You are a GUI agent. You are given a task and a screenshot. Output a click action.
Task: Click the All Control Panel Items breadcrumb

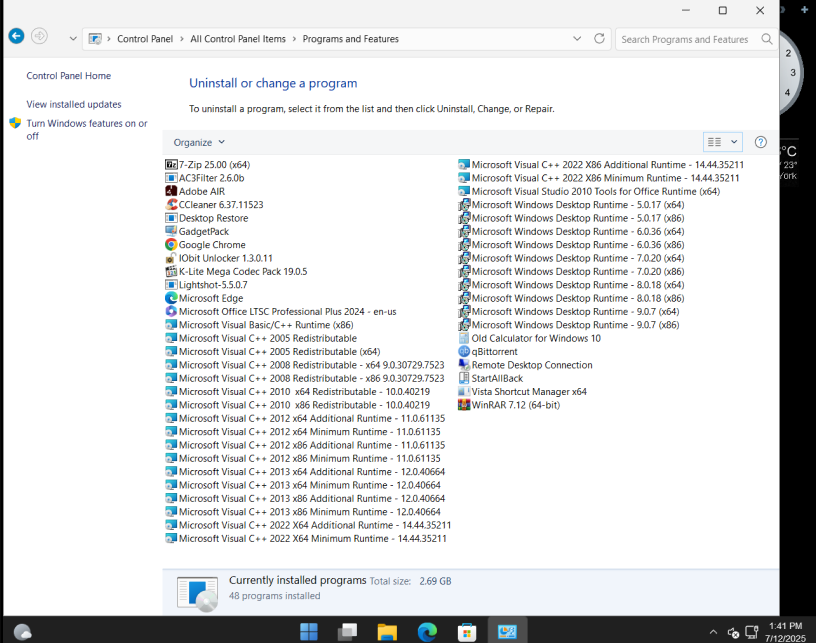(238, 39)
